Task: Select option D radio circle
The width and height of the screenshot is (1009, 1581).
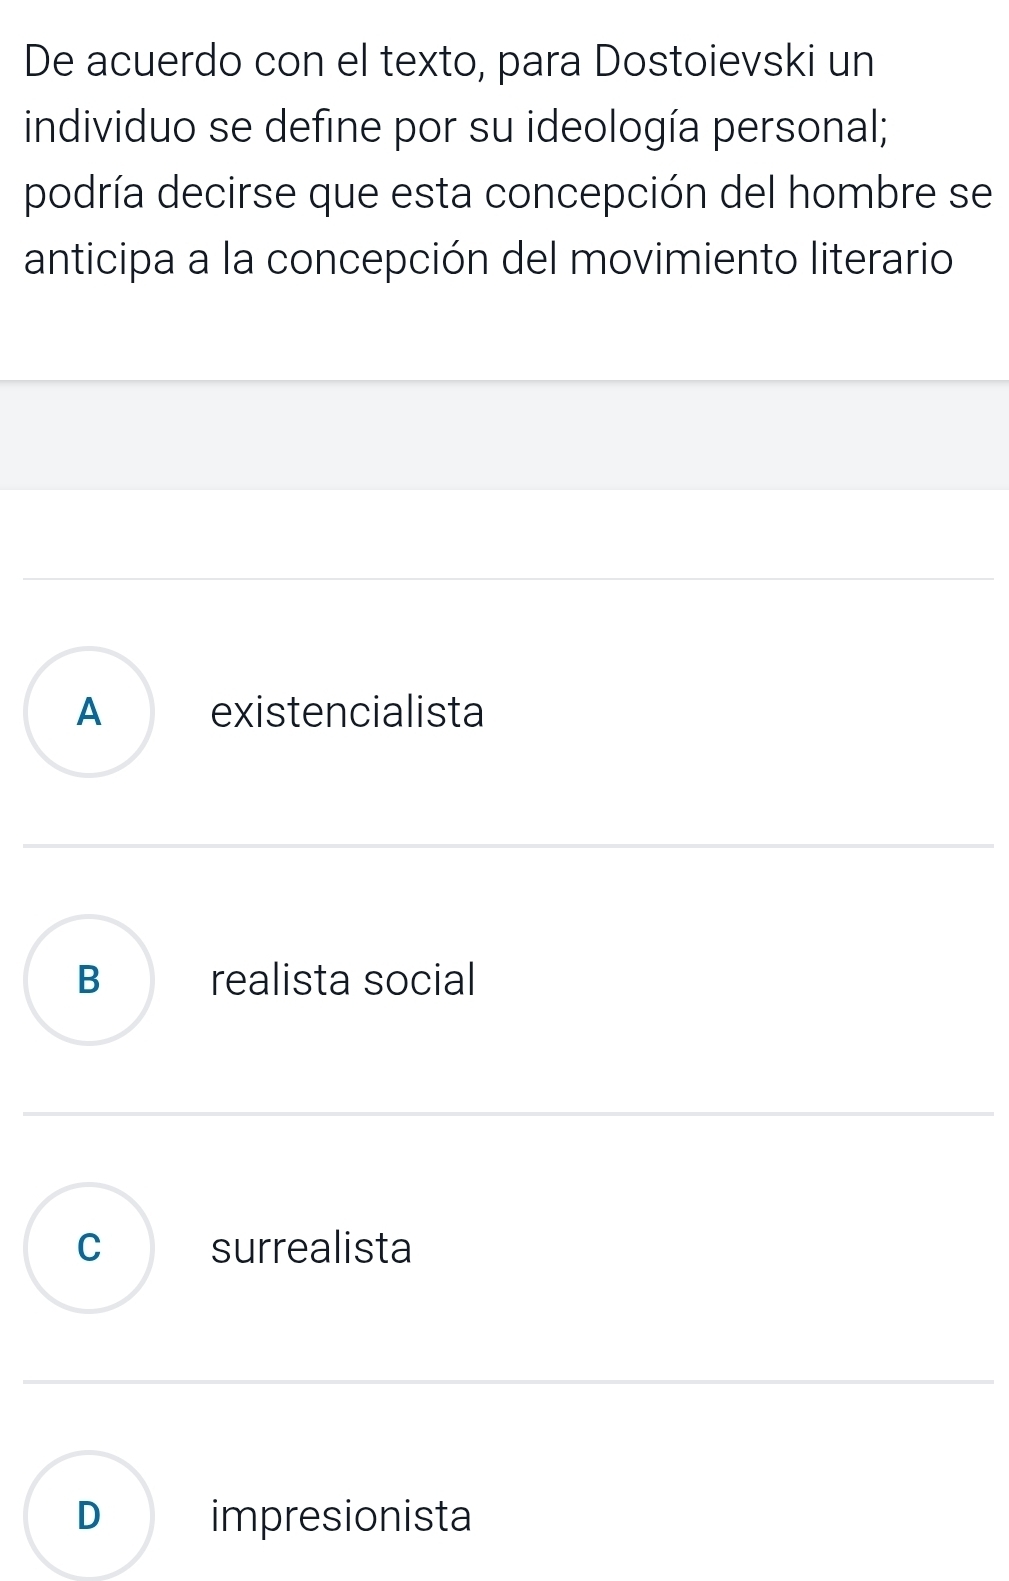Action: point(89,1516)
